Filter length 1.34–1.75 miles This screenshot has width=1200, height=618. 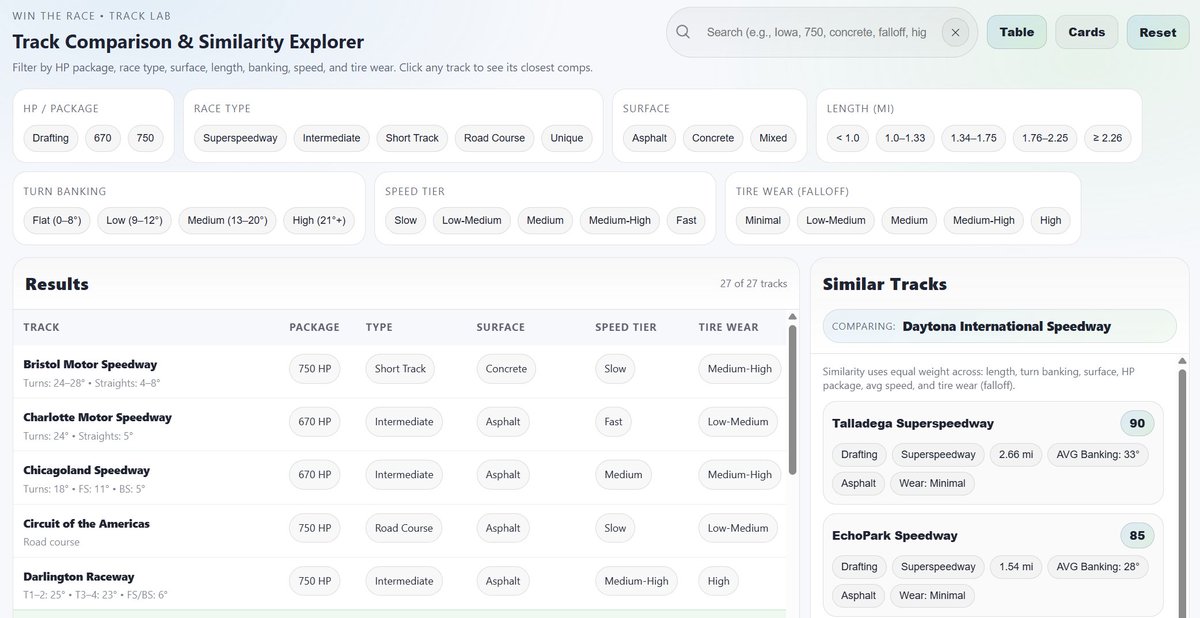tap(973, 138)
